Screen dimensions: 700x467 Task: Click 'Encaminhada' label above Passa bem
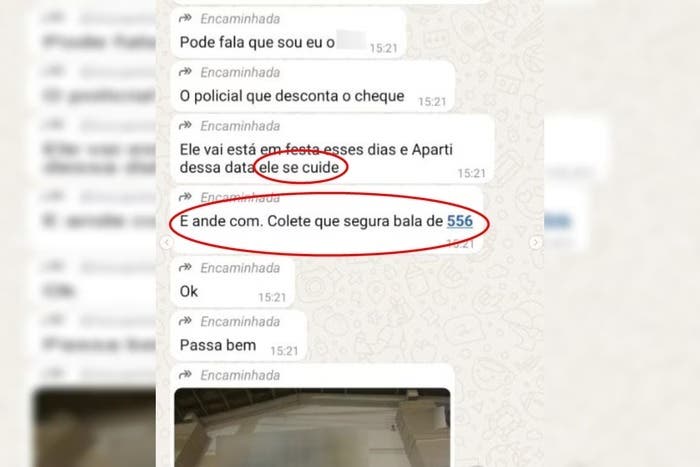pos(240,321)
